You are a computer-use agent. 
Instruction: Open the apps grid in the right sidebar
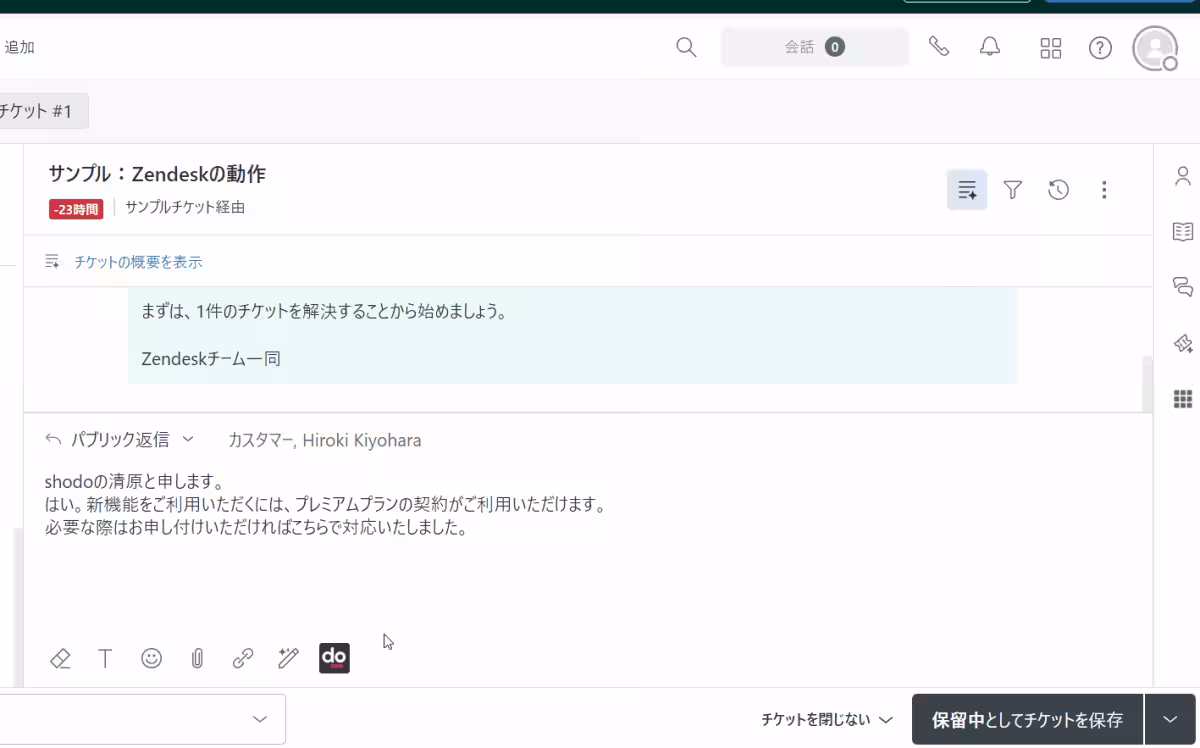tap(1183, 398)
